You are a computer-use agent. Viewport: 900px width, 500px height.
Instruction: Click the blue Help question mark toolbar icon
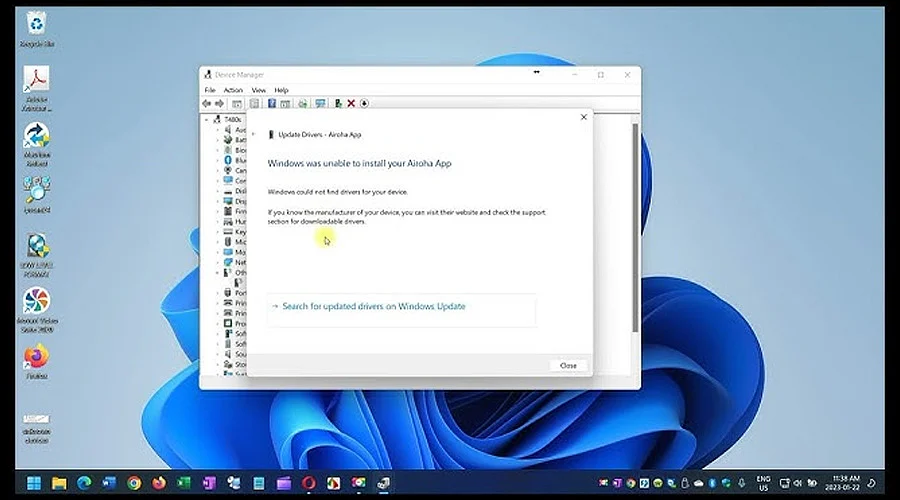[271, 103]
